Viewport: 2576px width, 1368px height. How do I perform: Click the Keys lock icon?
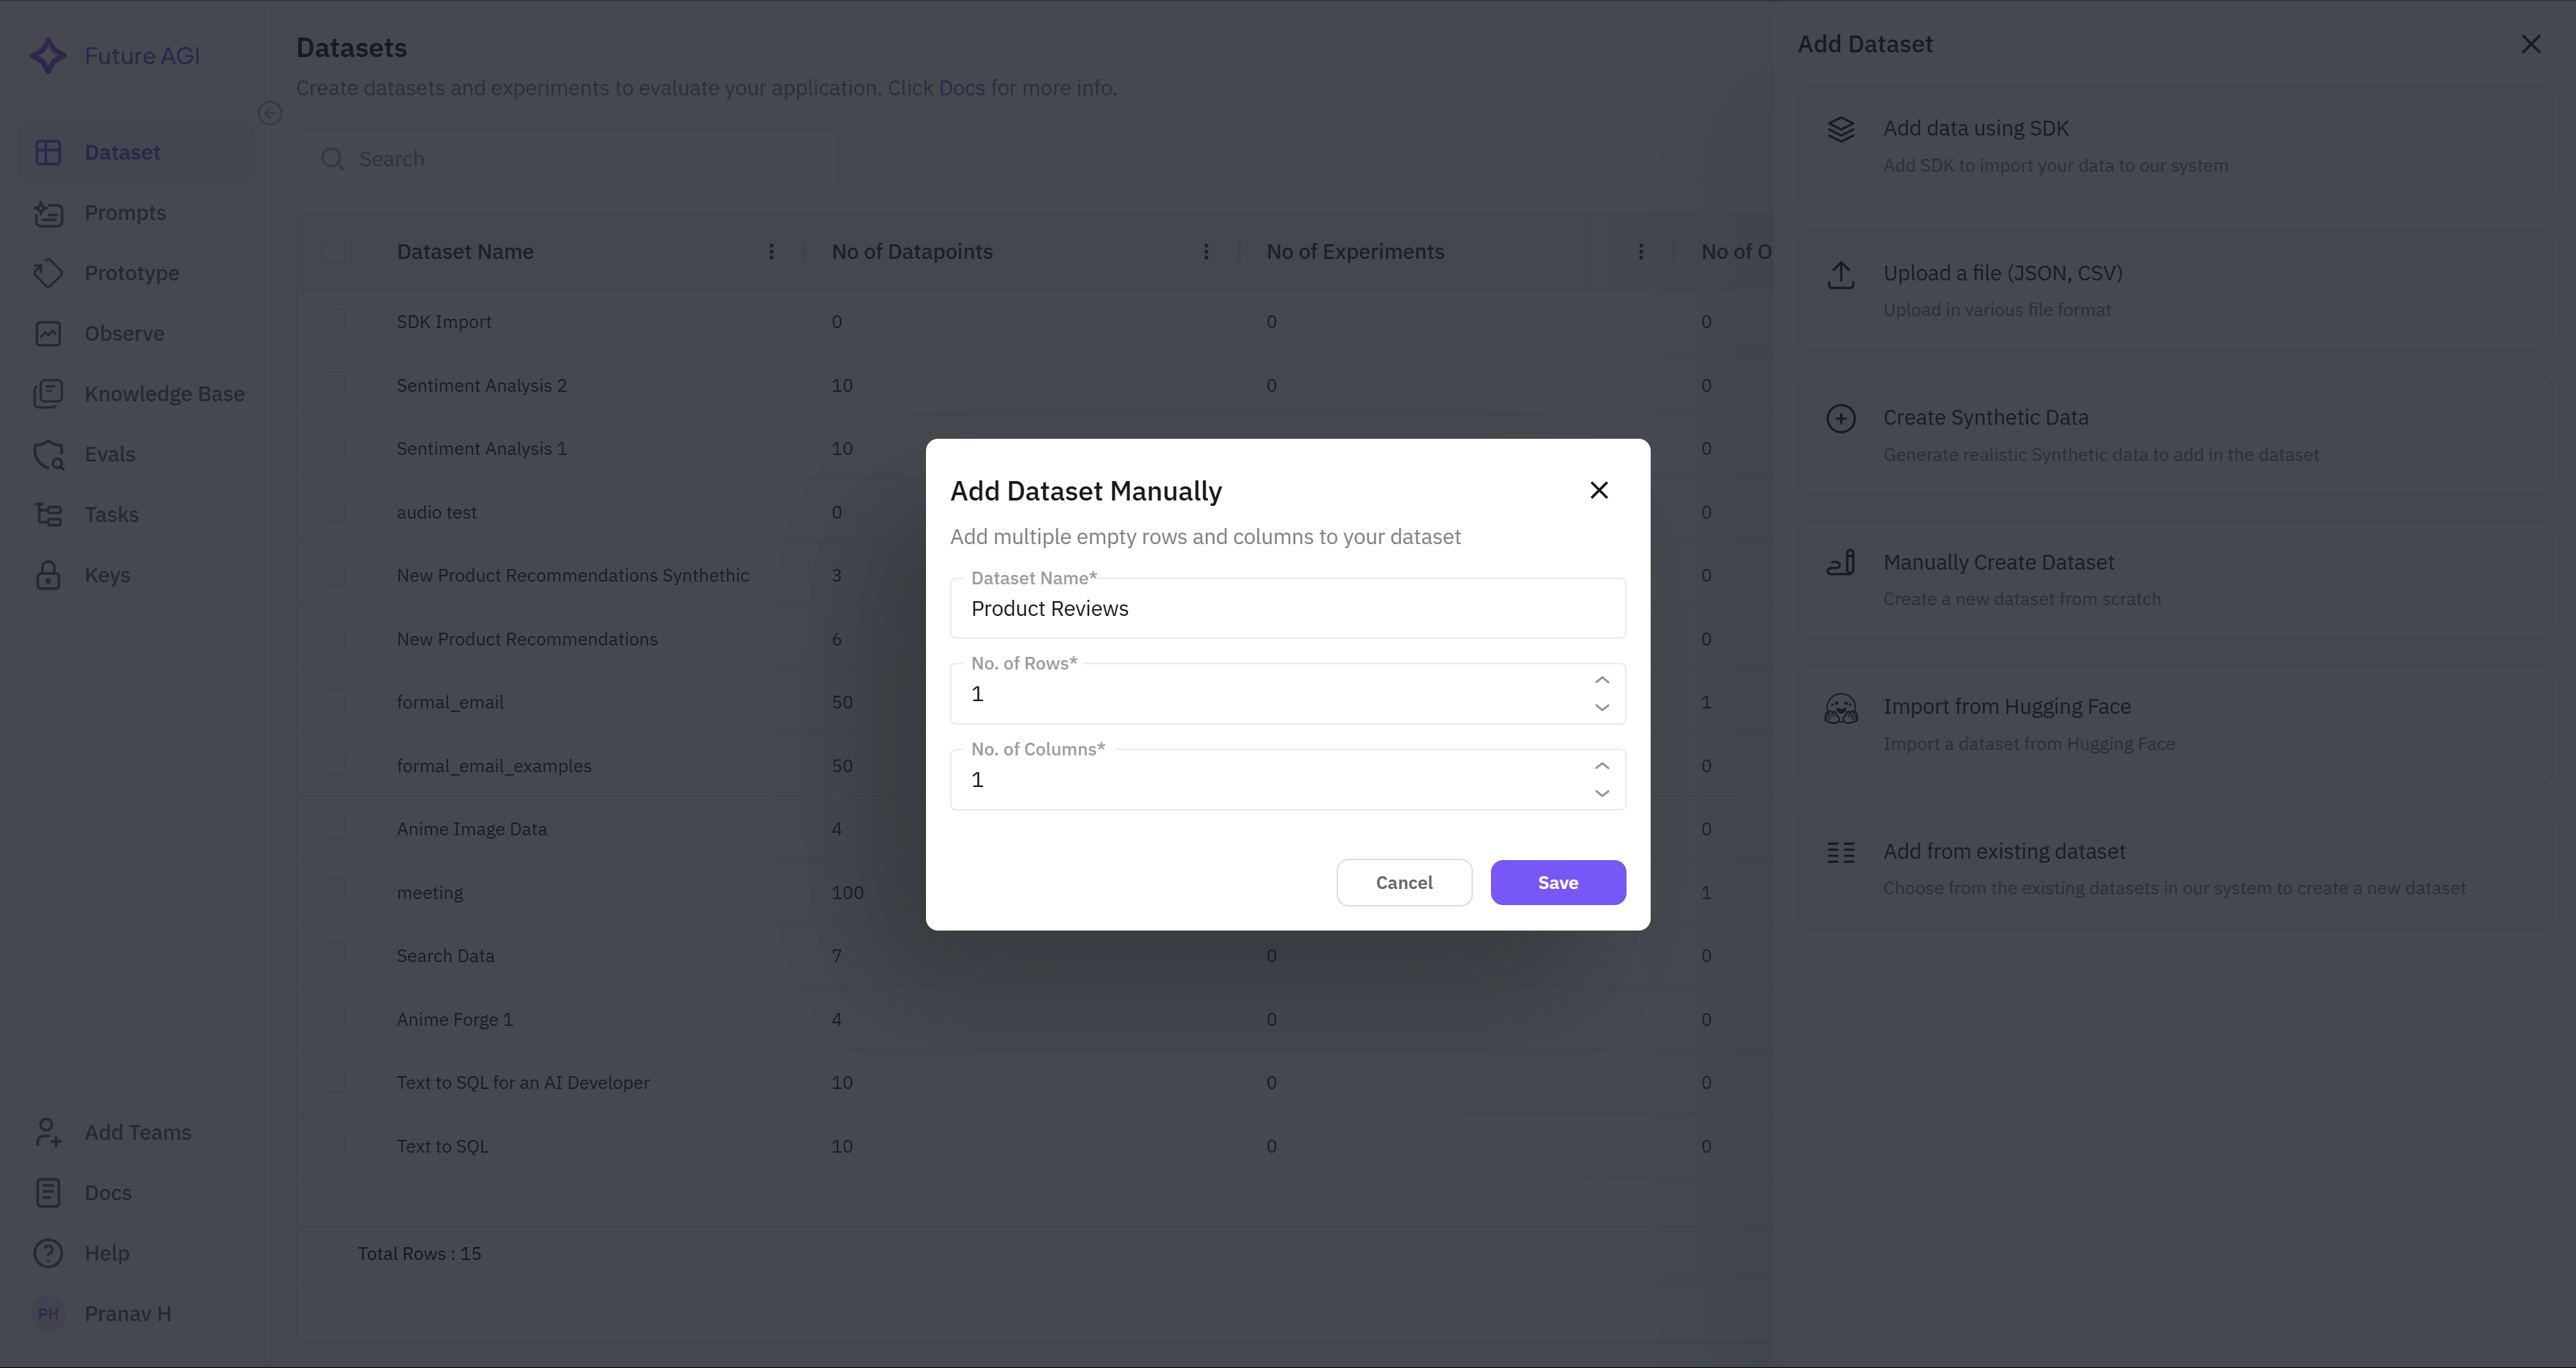coord(48,575)
